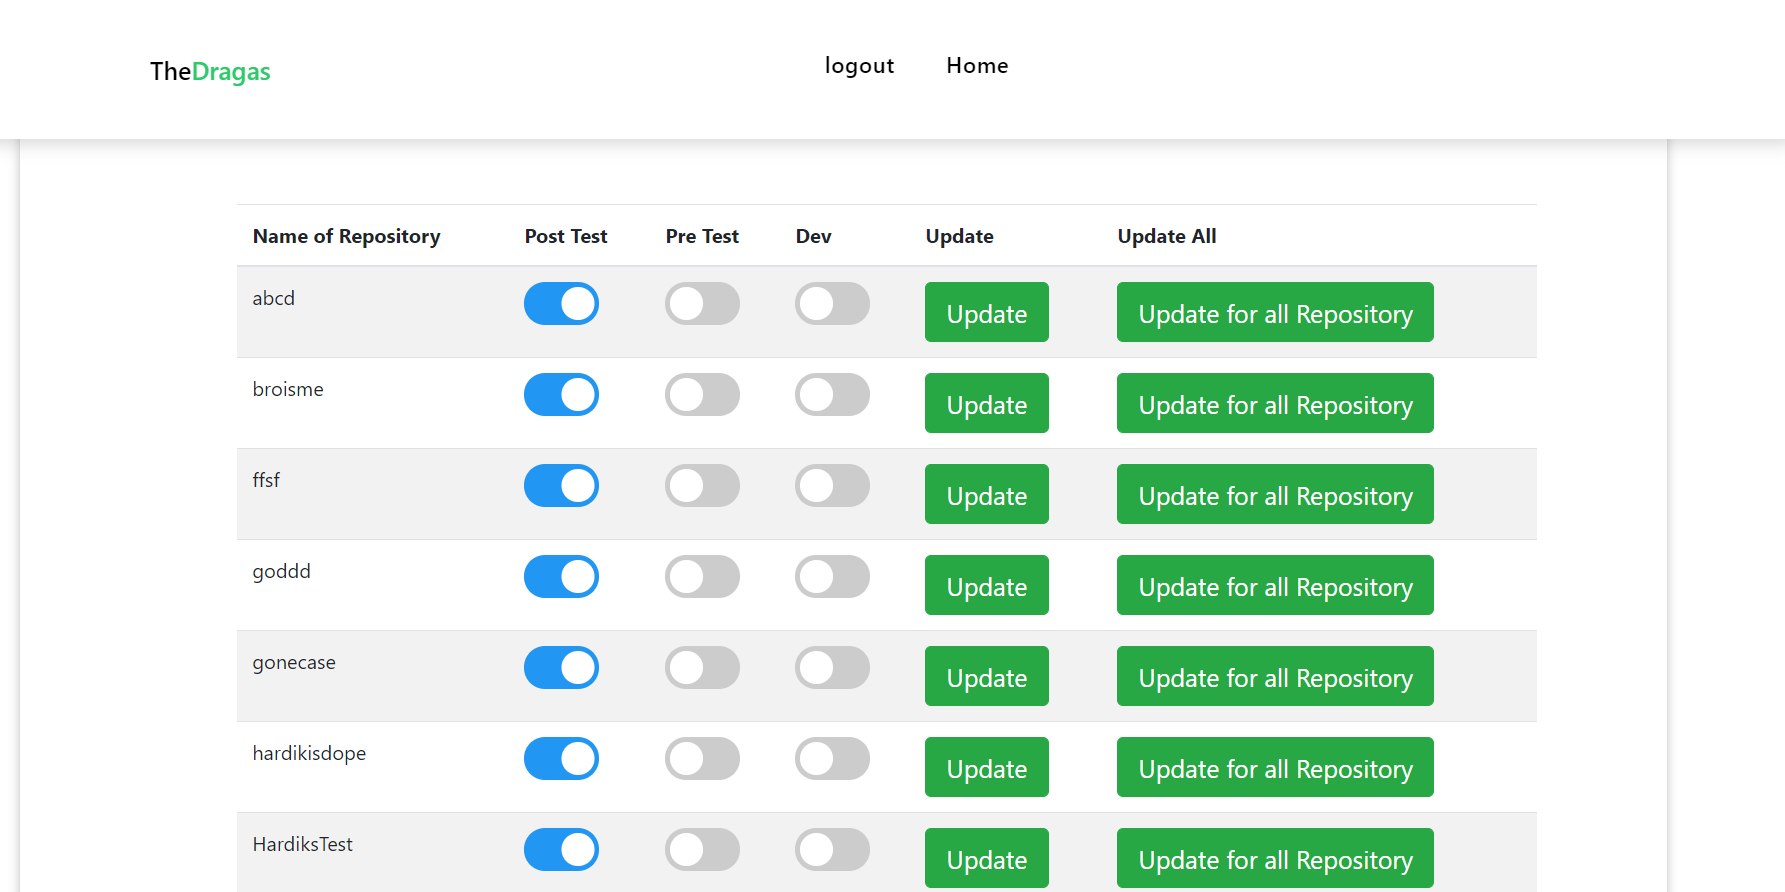This screenshot has height=892, width=1785.
Task: Click Update for abcd
Action: tap(987, 312)
